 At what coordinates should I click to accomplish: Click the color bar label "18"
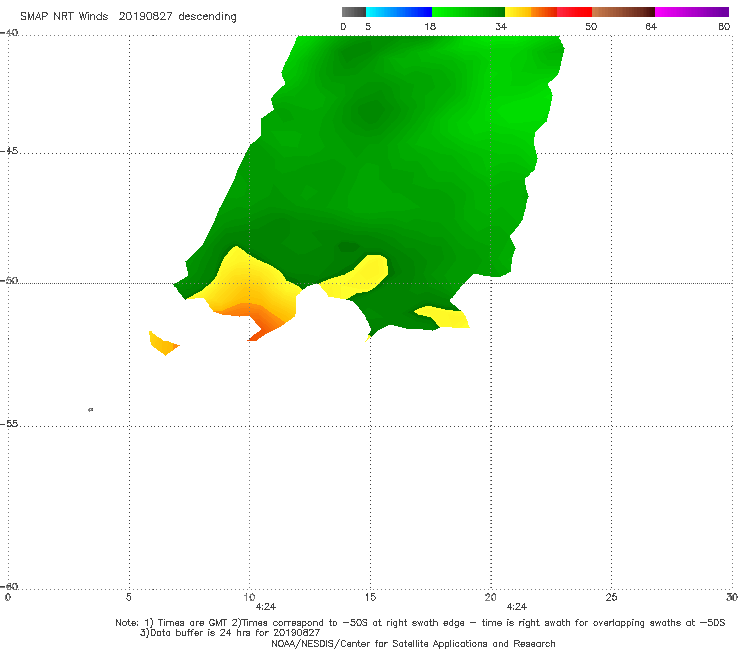click(x=430, y=27)
